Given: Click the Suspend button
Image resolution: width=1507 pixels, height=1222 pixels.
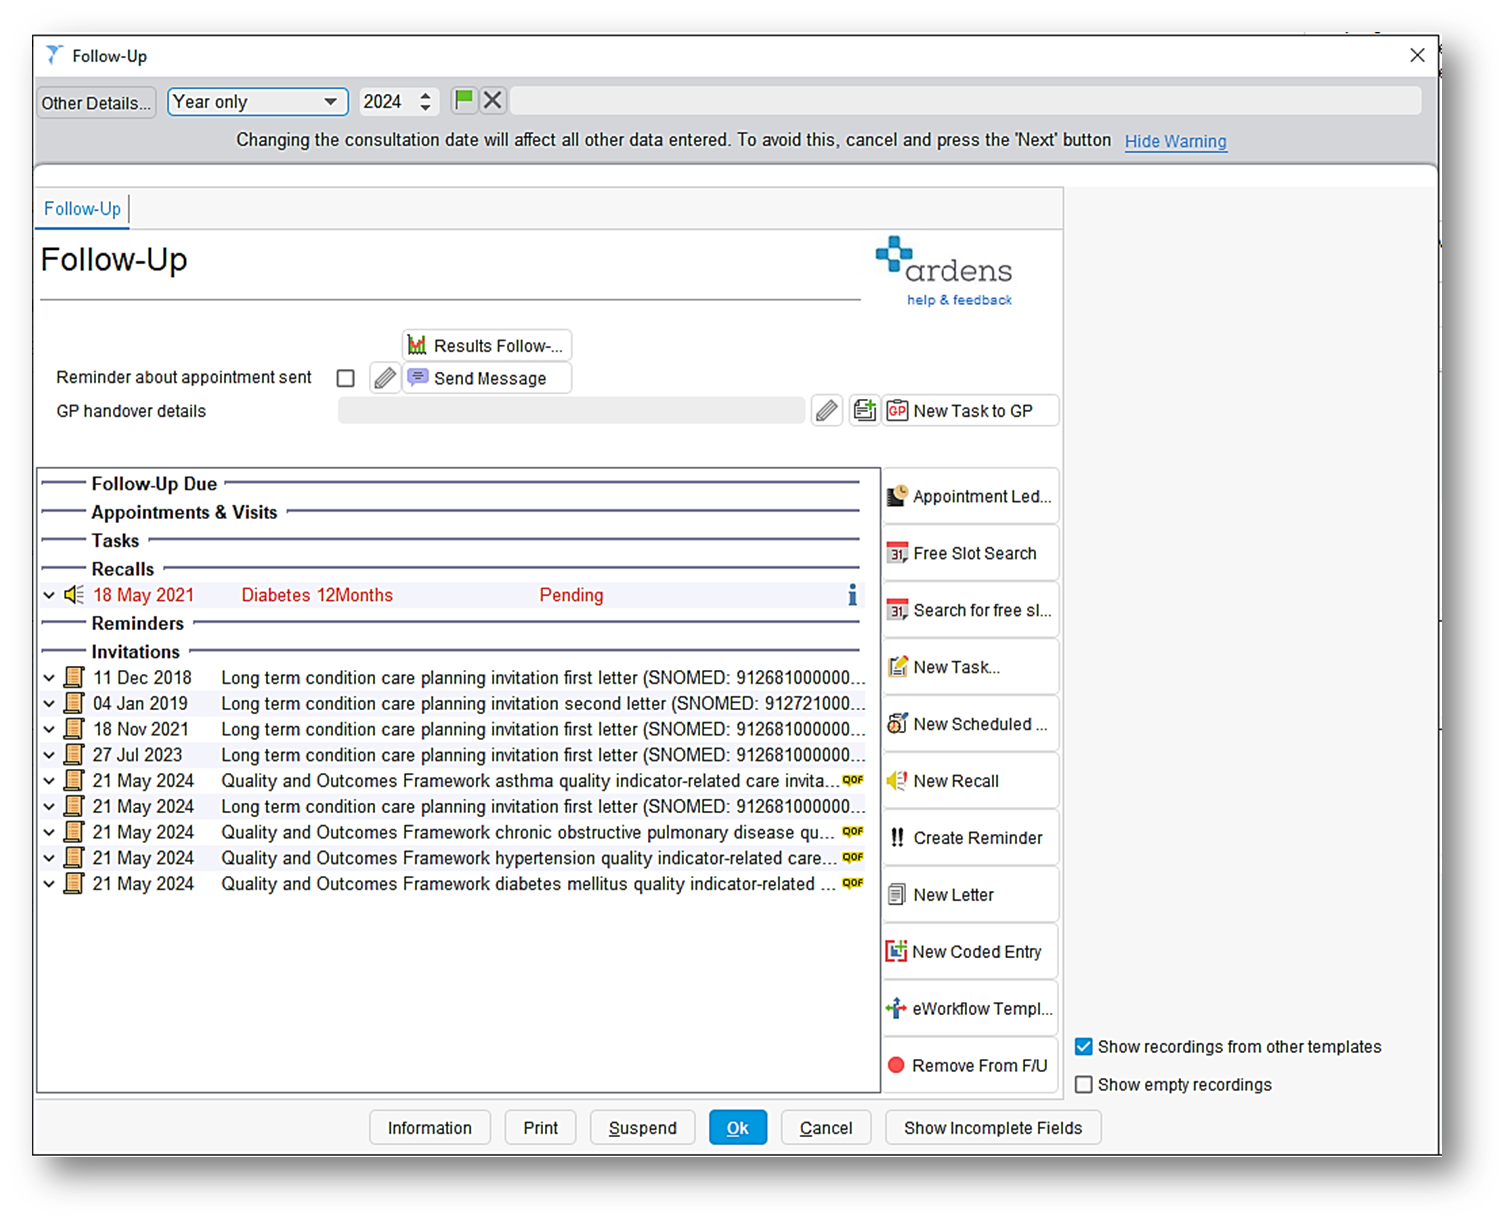Looking at the screenshot, I should pos(642,1128).
